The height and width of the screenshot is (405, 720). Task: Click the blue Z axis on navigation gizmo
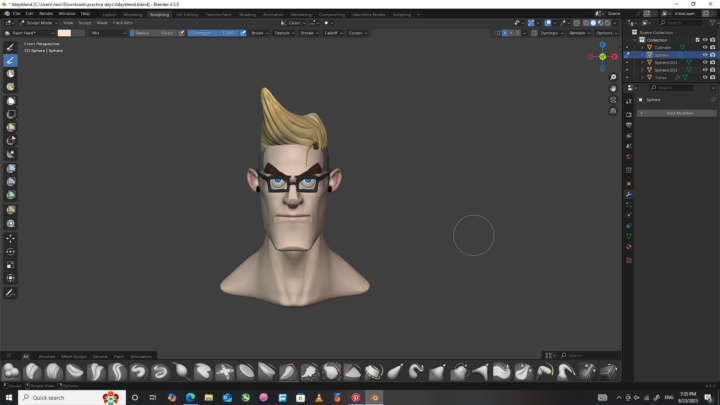coord(602,45)
